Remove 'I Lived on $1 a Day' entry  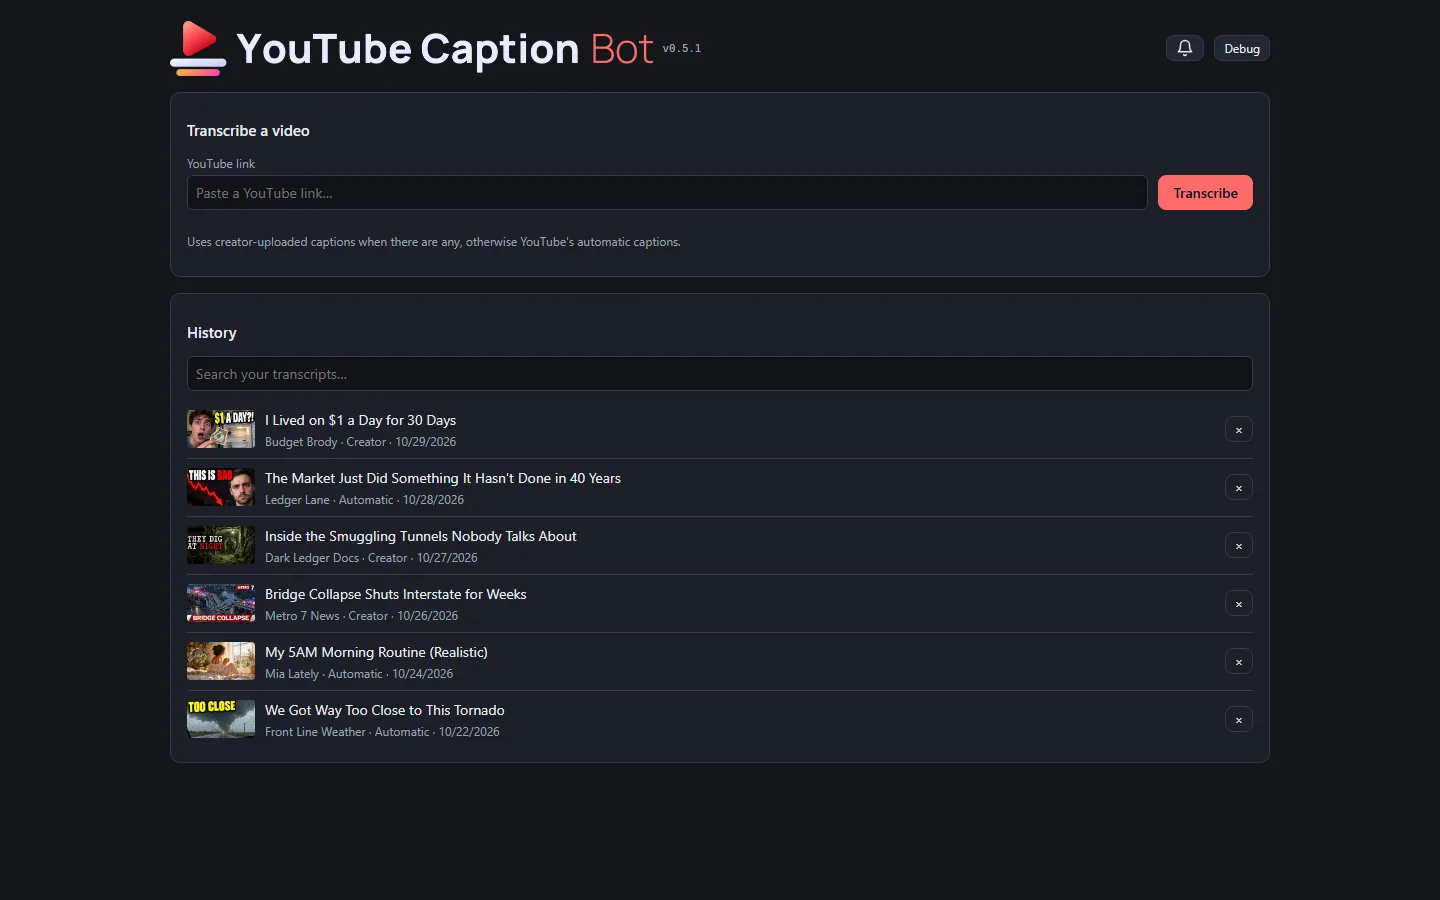tap(1239, 430)
